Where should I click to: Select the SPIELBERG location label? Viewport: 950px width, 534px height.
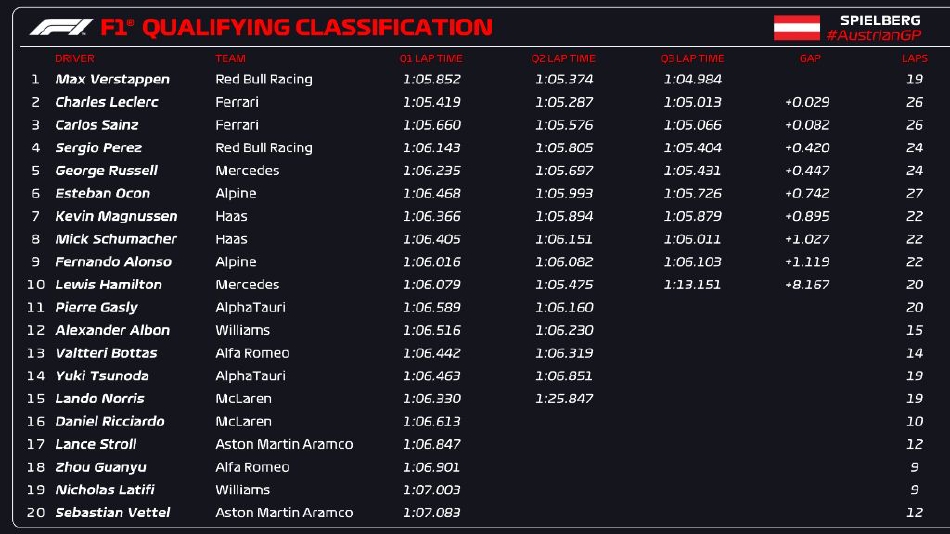[x=879, y=20]
